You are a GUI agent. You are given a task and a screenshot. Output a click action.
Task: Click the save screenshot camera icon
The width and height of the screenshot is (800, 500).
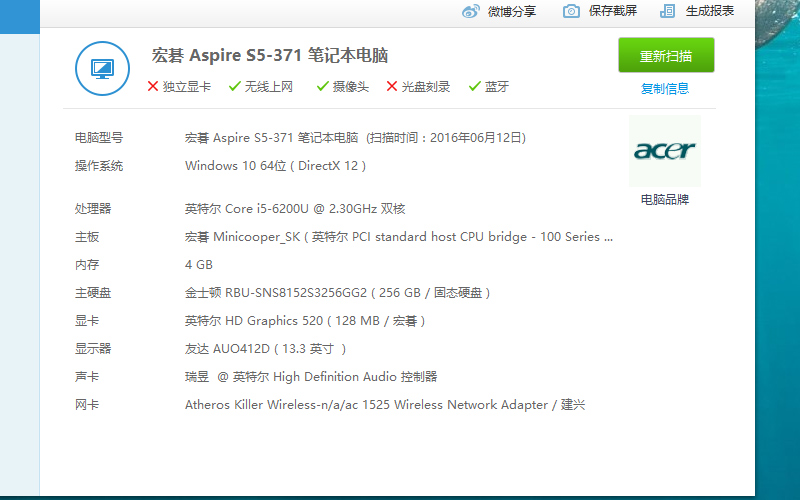(x=571, y=11)
